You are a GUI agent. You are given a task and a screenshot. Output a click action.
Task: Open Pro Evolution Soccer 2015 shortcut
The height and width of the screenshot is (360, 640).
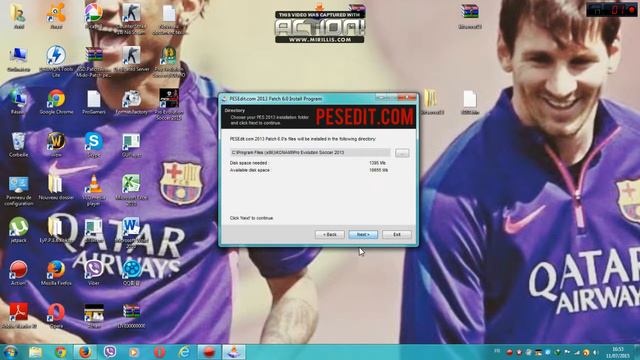pyautogui.click(x=169, y=104)
